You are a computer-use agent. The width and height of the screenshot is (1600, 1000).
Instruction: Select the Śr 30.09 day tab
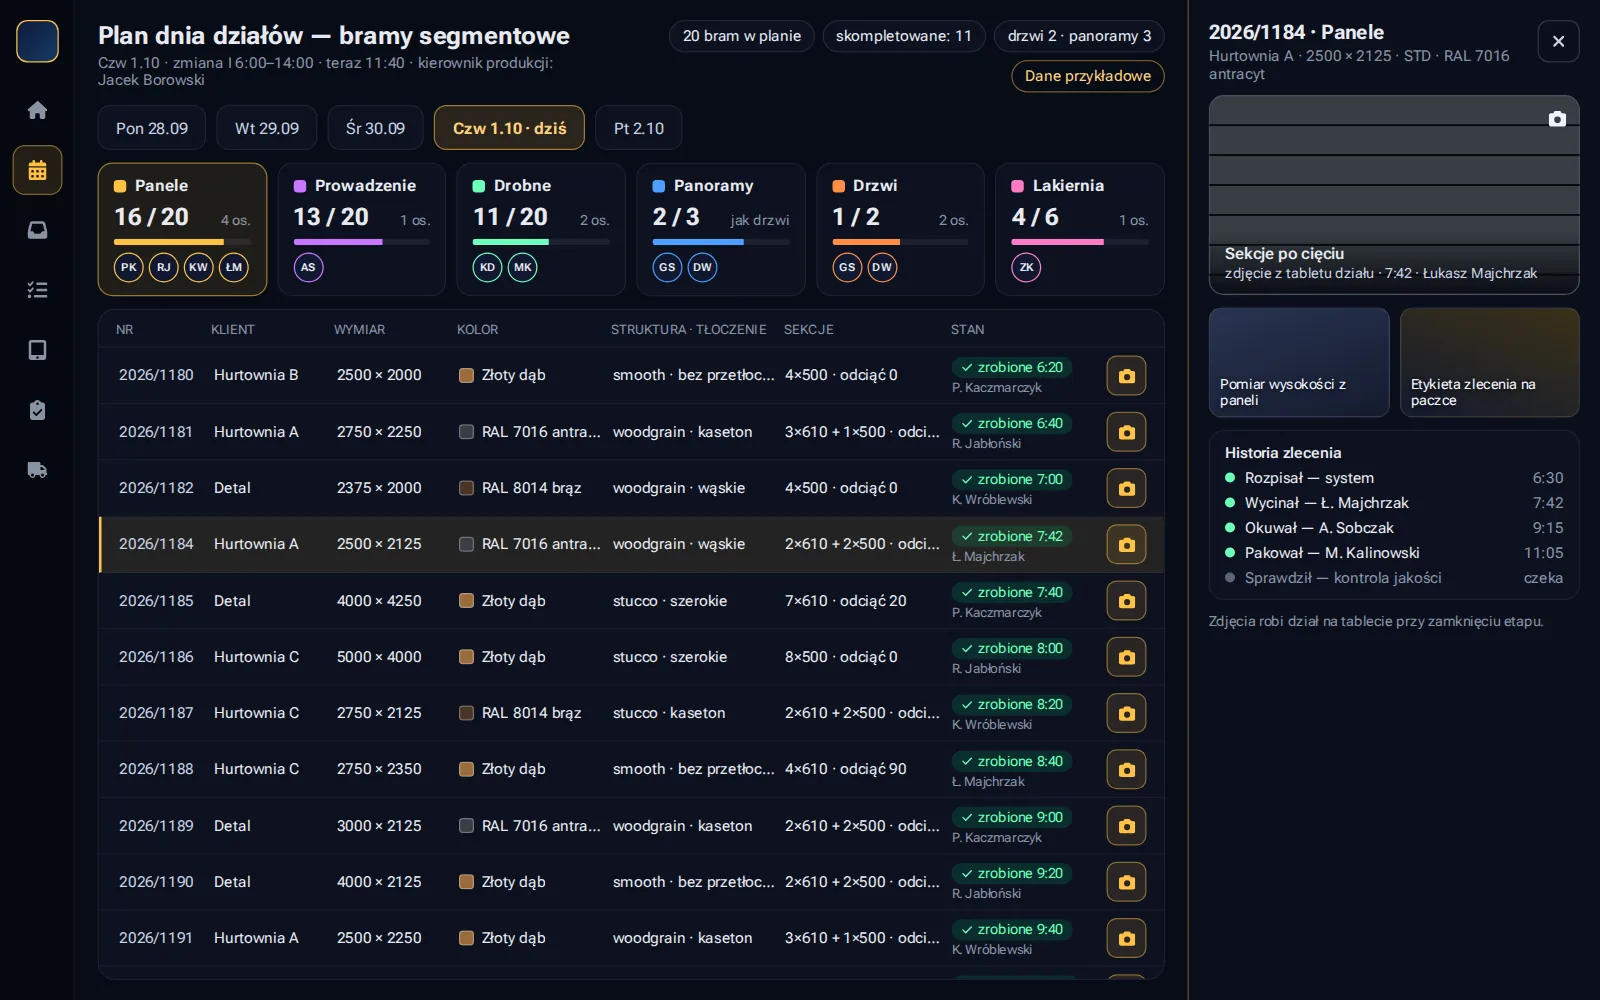click(375, 128)
